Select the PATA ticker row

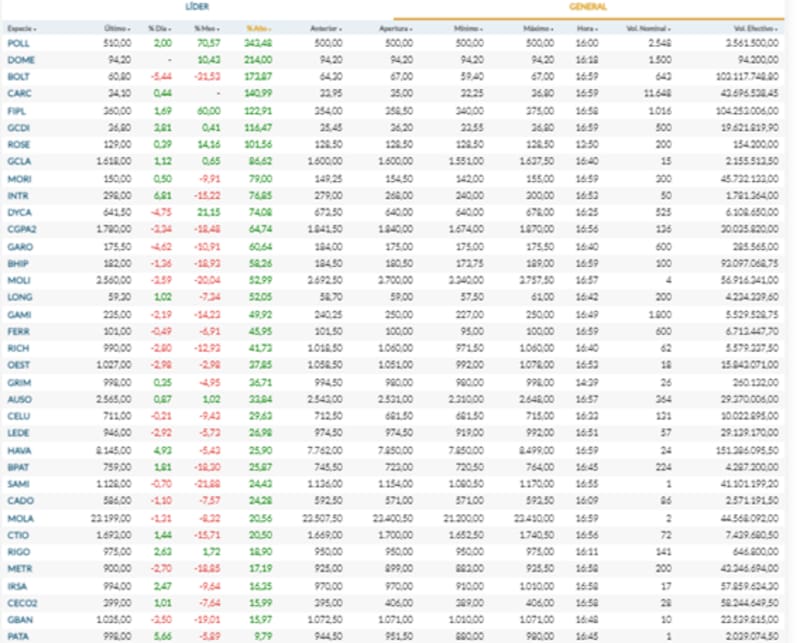coord(17,635)
